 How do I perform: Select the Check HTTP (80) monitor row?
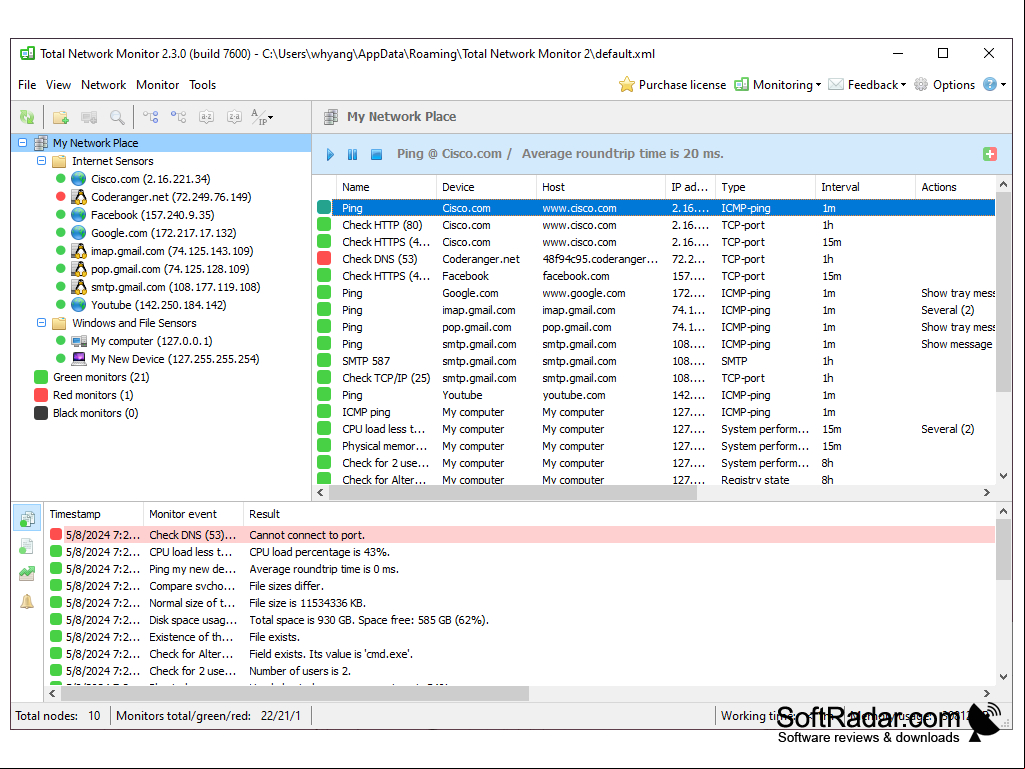[x=656, y=225]
